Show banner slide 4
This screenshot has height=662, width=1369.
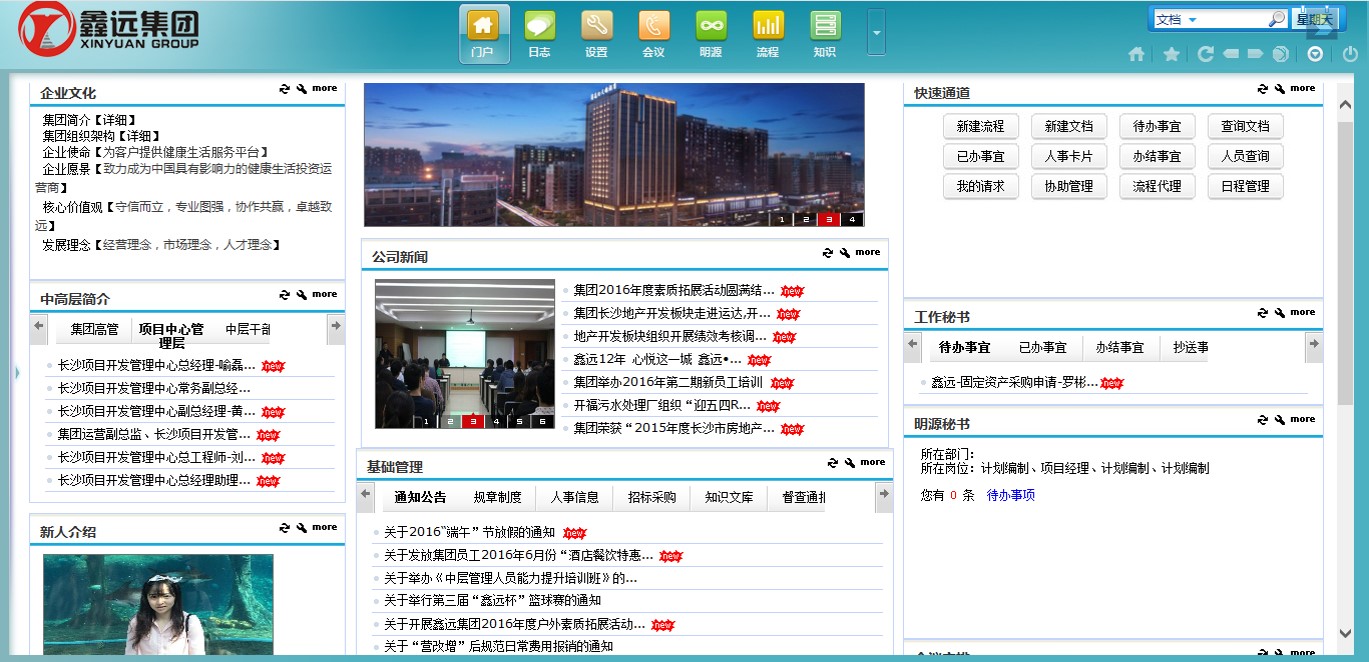(852, 219)
